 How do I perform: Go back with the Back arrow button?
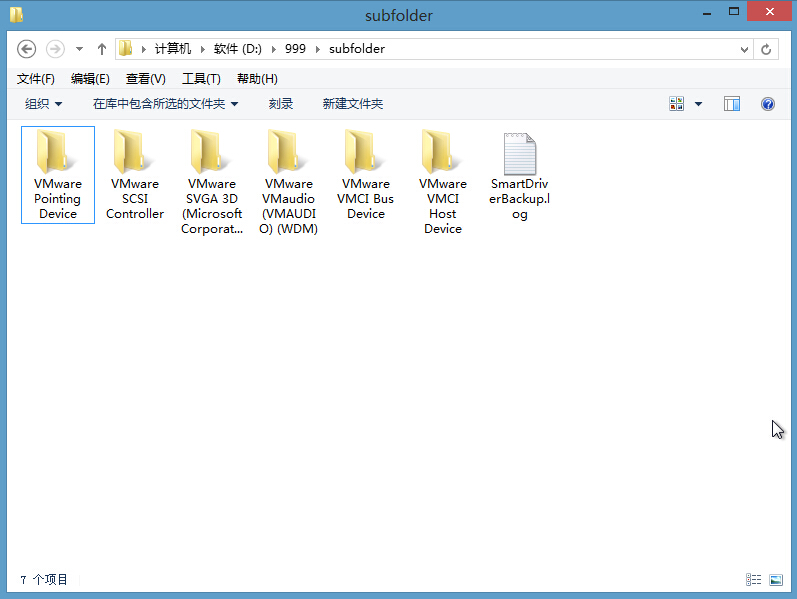point(26,49)
